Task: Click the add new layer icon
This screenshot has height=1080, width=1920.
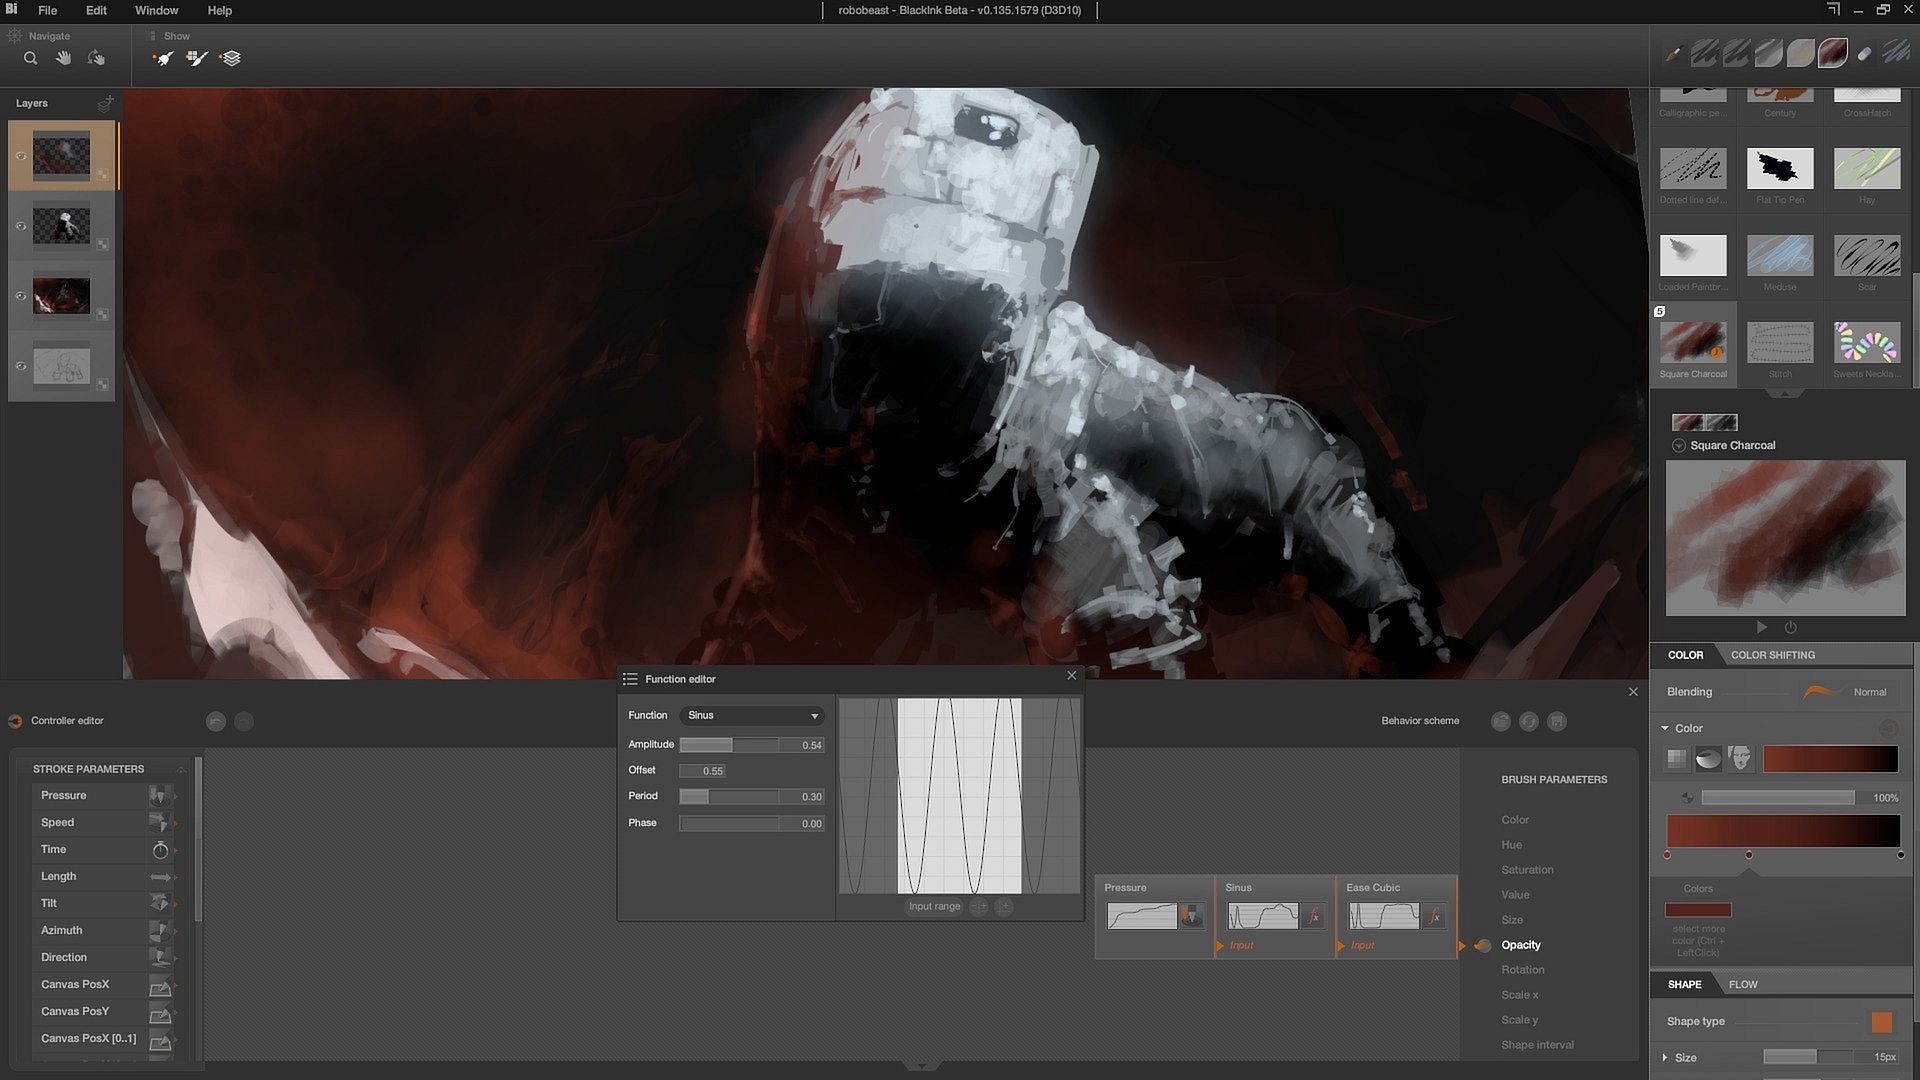Action: [105, 103]
